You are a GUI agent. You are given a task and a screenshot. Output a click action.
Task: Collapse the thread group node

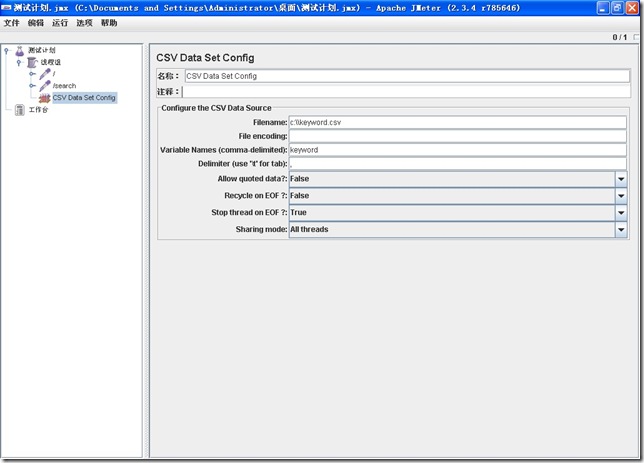[x=19, y=63]
